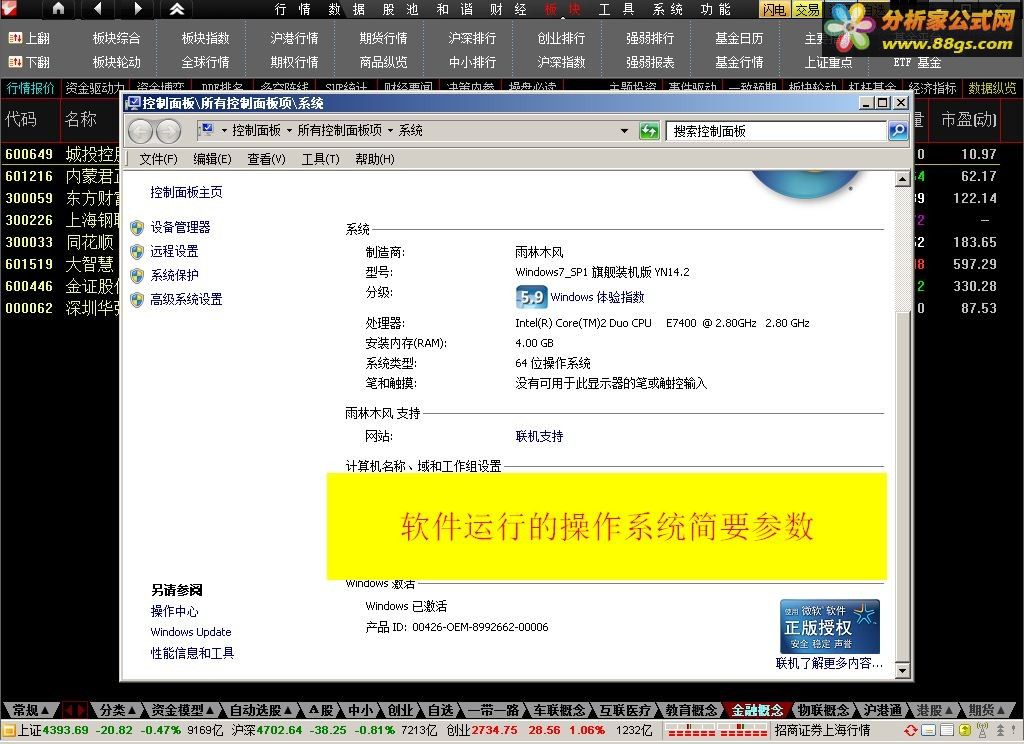Screen dimensions: 1024x744
Task: Open the 行情 top menu of the stock app
Action: tap(292, 9)
